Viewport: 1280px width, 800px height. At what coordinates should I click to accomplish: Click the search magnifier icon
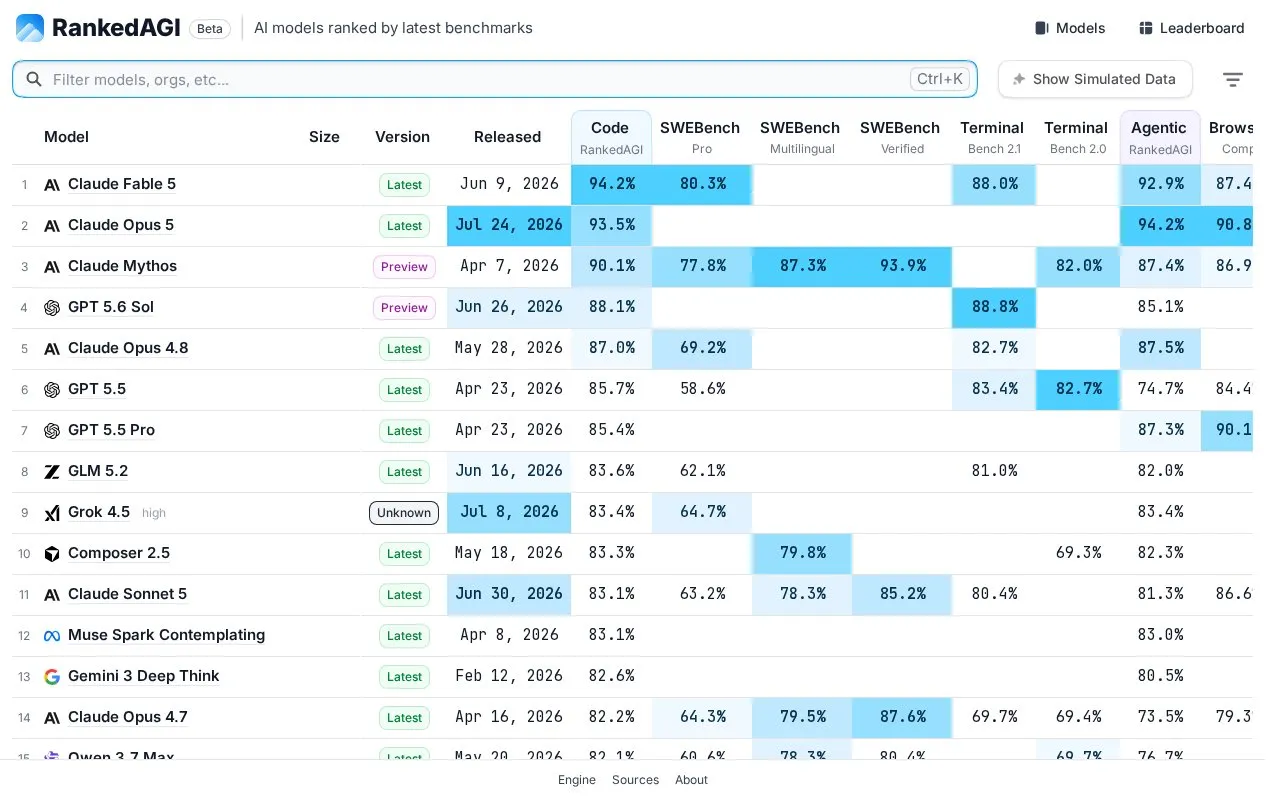click(34, 79)
